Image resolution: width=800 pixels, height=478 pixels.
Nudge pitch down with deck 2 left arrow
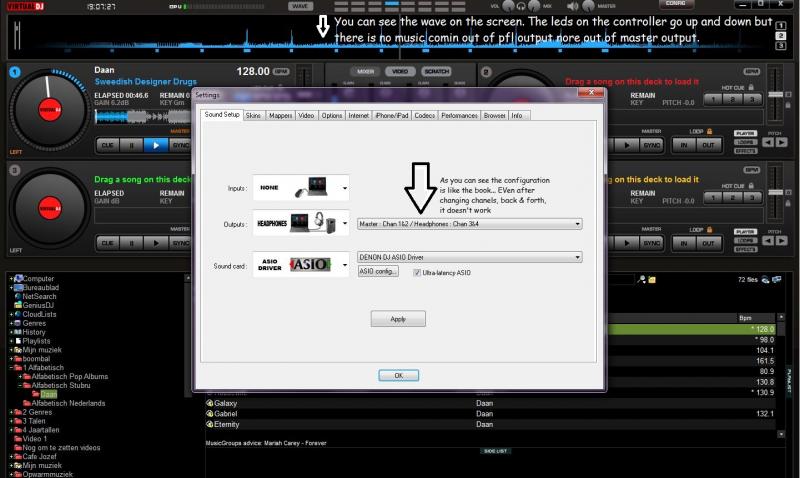(x=768, y=142)
